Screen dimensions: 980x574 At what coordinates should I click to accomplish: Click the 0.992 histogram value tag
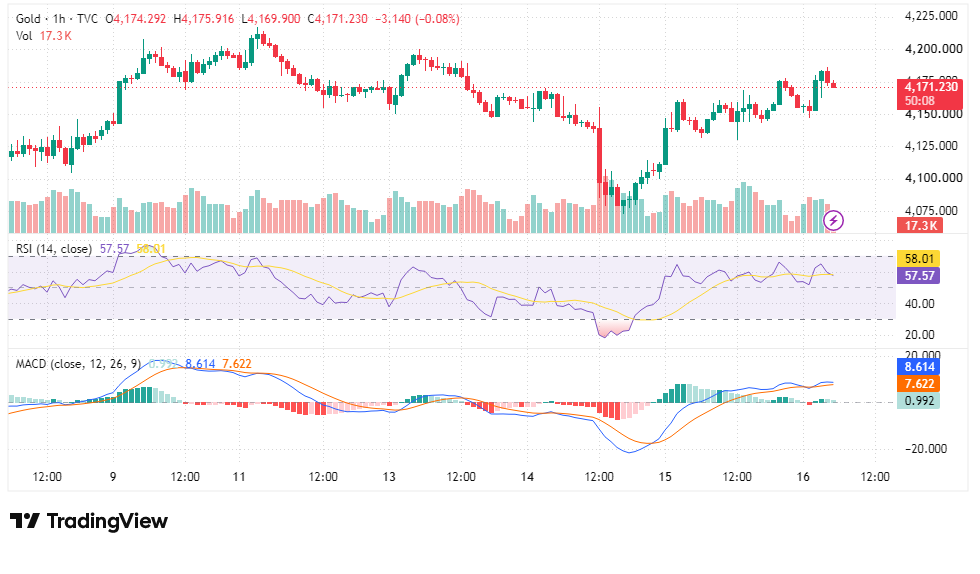(919, 401)
